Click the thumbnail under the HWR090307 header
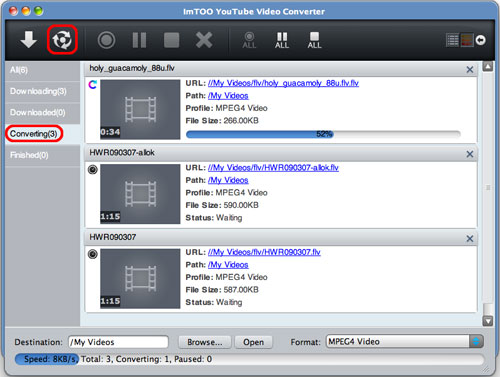The image size is (500, 377). [140, 279]
